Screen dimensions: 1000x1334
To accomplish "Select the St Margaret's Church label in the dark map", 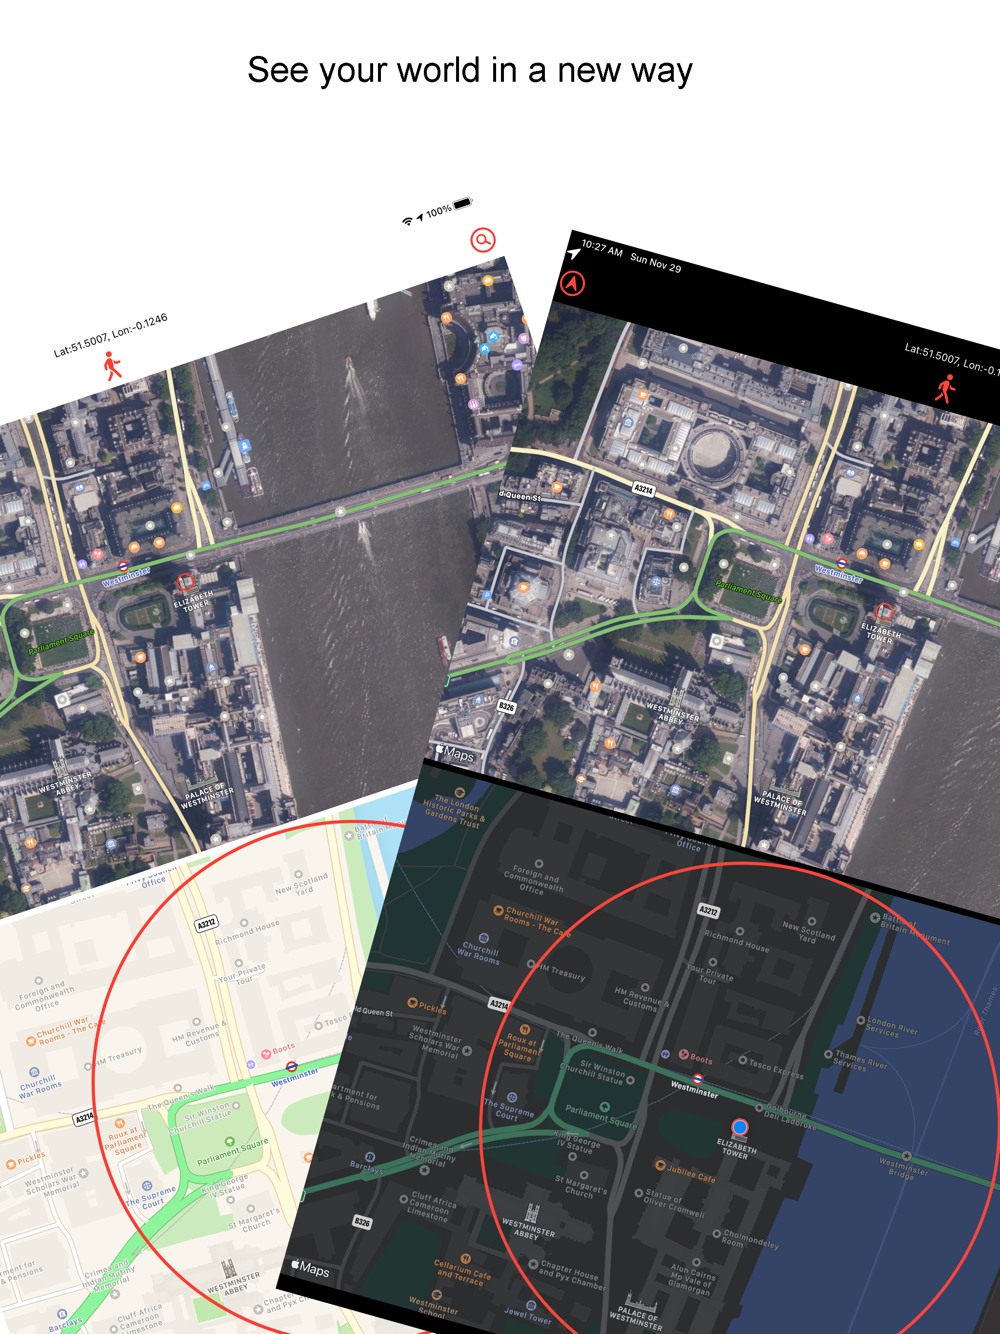I will 580,1186.
